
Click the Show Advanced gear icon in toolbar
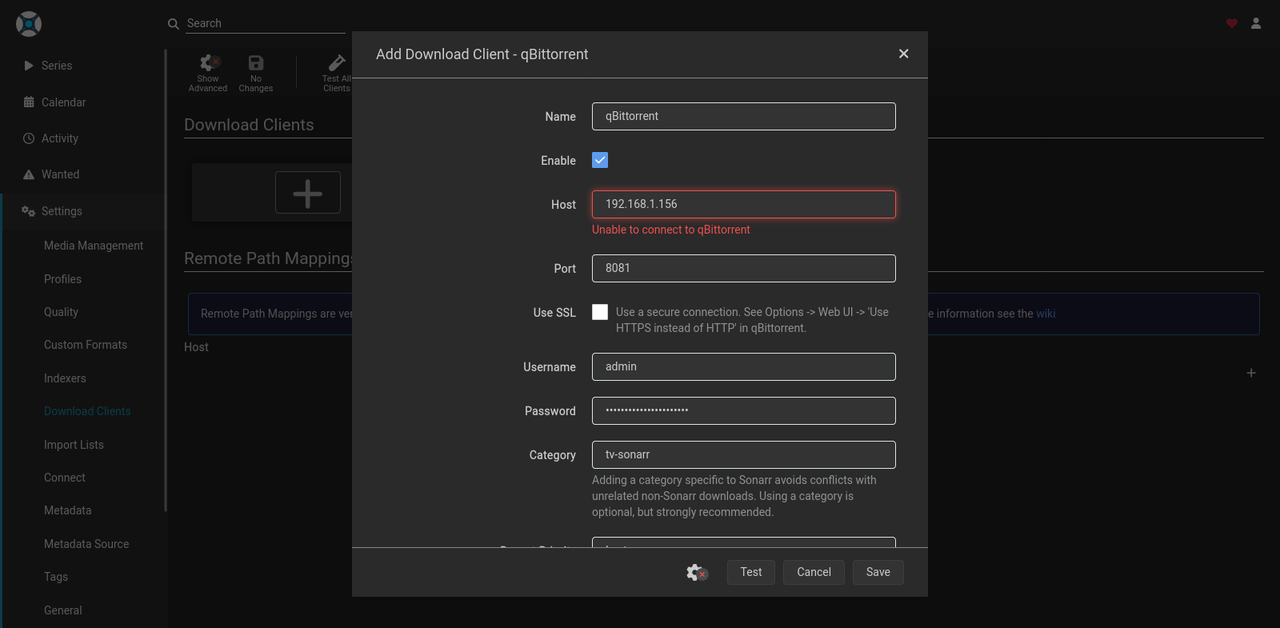(208, 63)
